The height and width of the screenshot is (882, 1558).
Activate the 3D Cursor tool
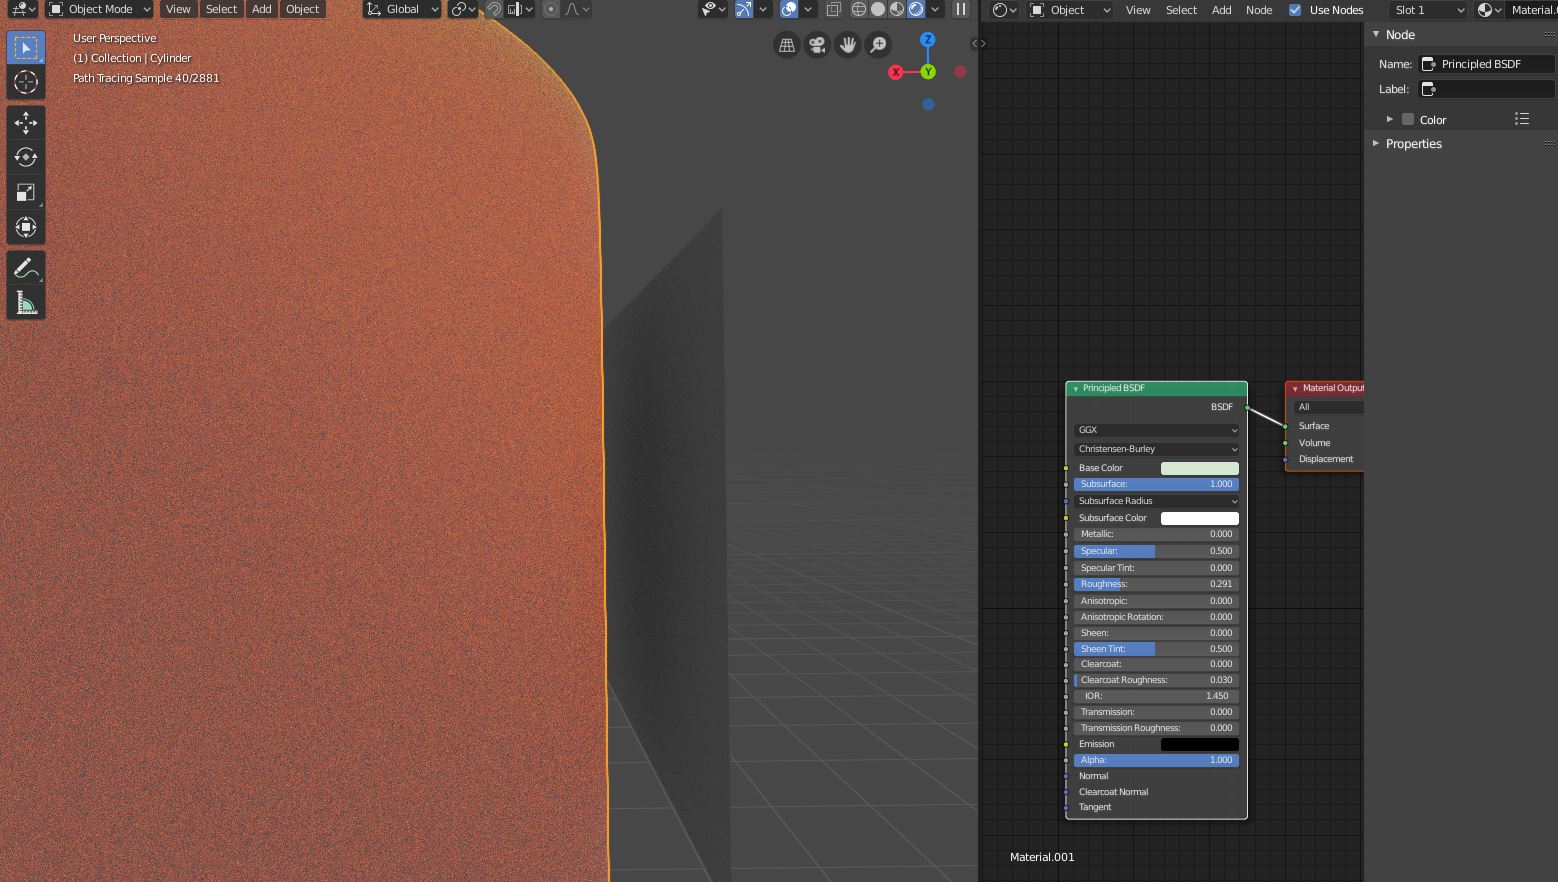coord(26,82)
